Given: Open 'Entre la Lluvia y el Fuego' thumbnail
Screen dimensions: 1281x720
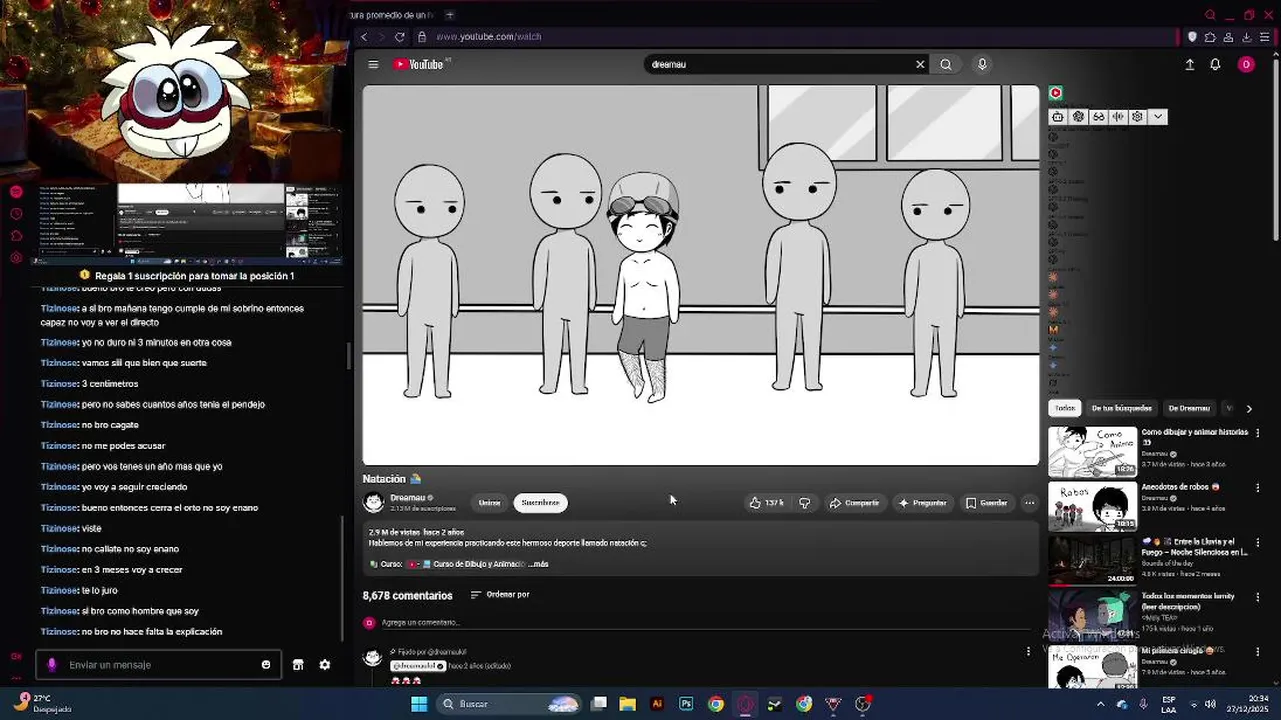Looking at the screenshot, I should [x=1092, y=560].
